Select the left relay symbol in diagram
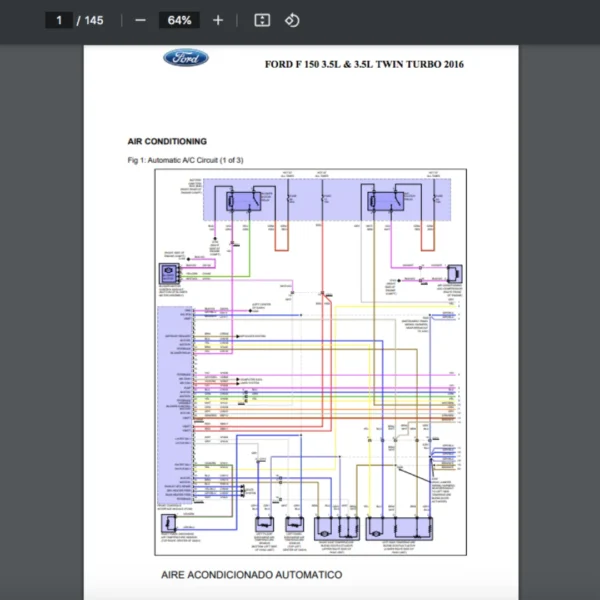The image size is (600, 600). pos(243,200)
